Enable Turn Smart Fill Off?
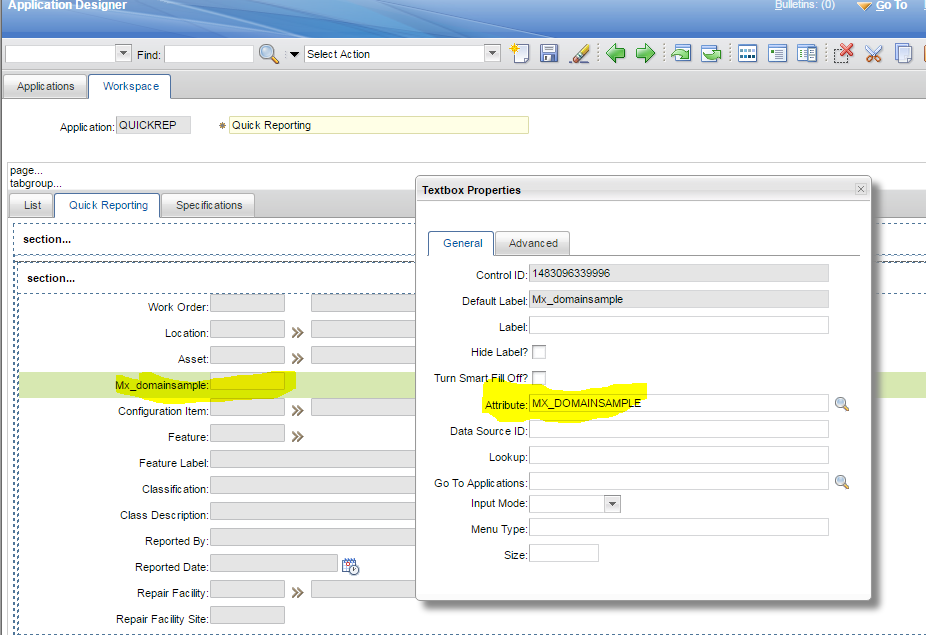This screenshot has height=635, width=926. click(537, 377)
